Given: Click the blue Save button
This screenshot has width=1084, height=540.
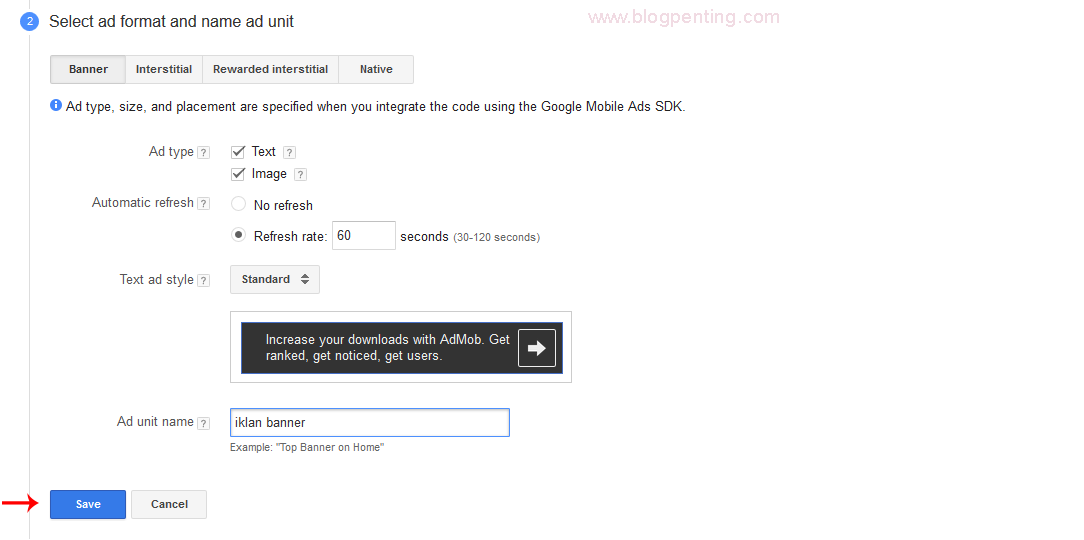Looking at the screenshot, I should pos(88,505).
